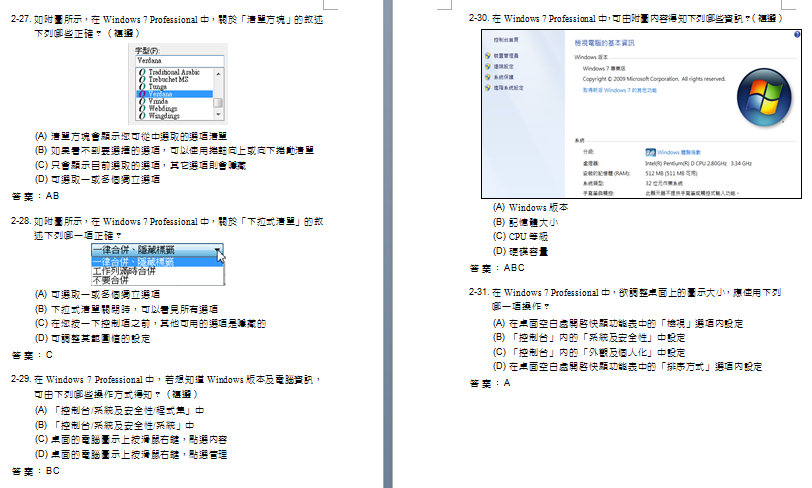Click the Verdana font name input box
The image size is (812, 488).
tap(180, 61)
